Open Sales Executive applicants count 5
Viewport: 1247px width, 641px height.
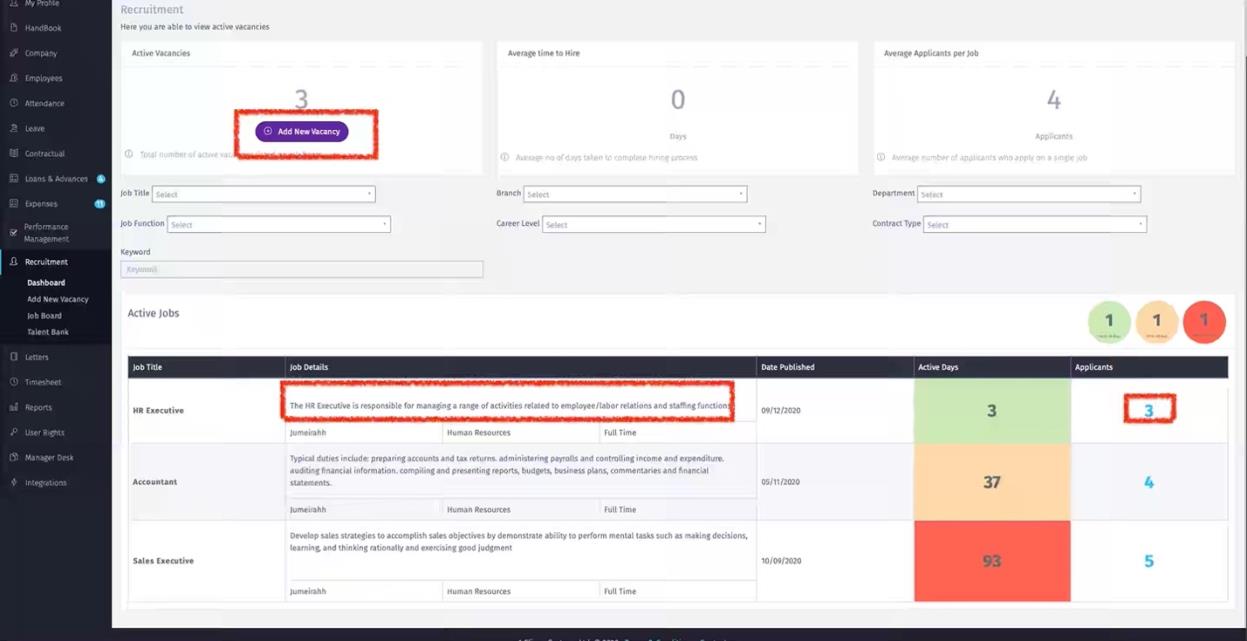[x=1148, y=561]
